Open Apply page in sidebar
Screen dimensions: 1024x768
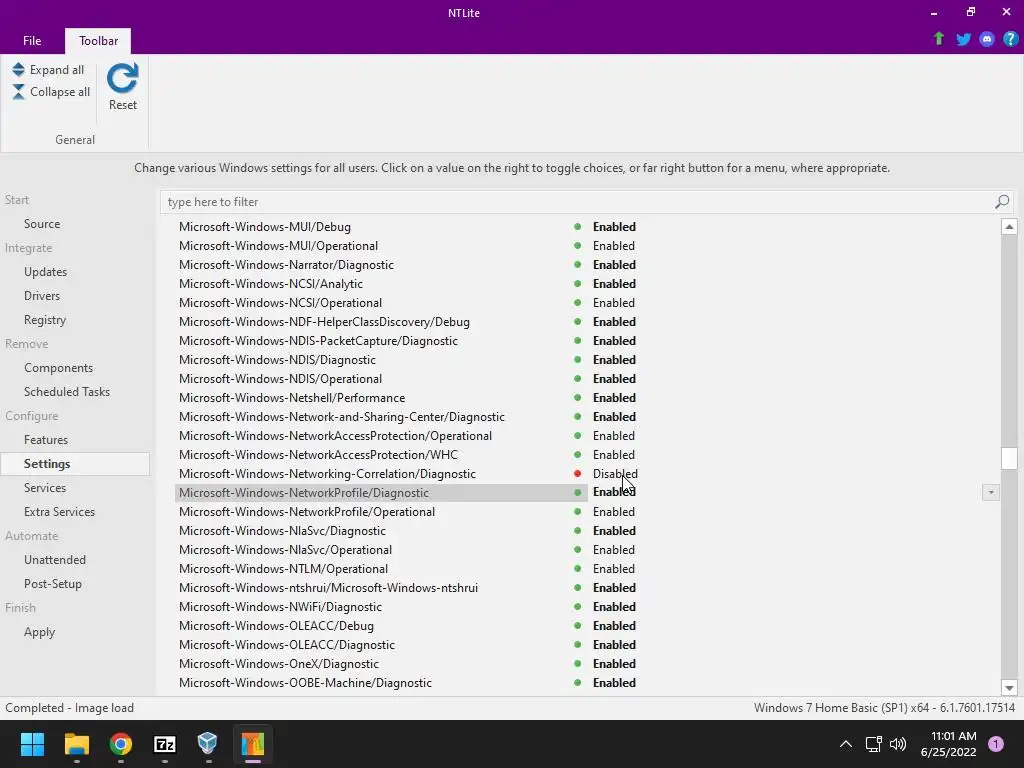[x=39, y=632]
